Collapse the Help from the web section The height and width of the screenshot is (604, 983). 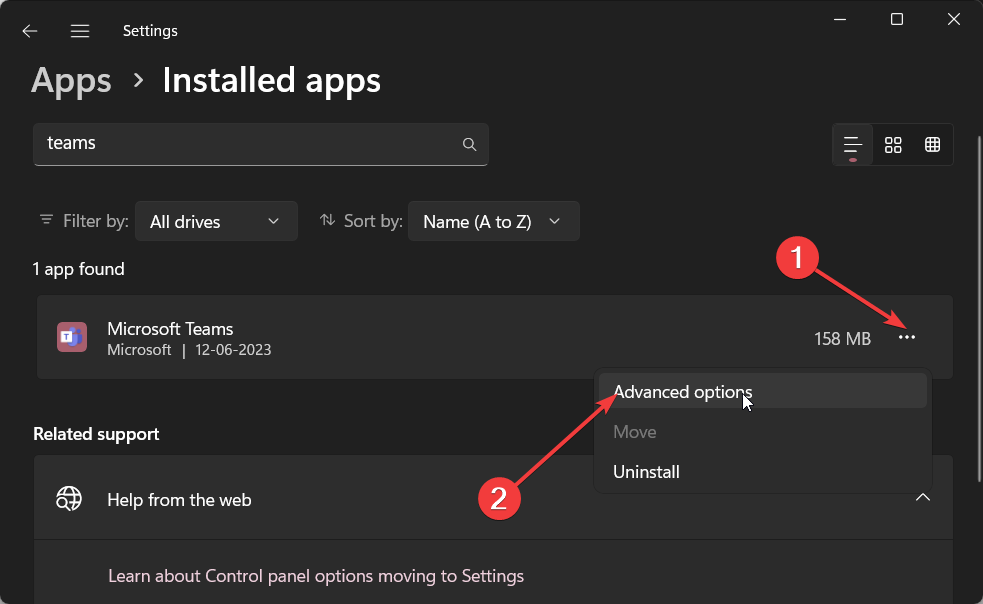tap(922, 497)
